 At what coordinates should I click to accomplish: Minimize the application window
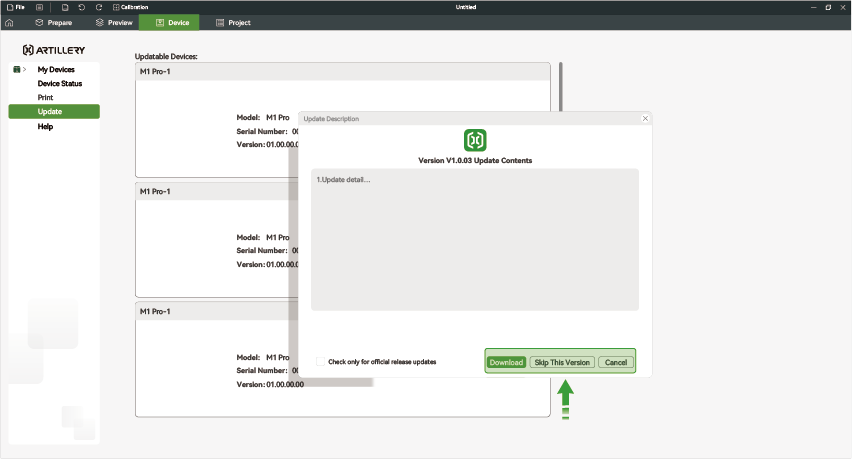pos(813,7)
